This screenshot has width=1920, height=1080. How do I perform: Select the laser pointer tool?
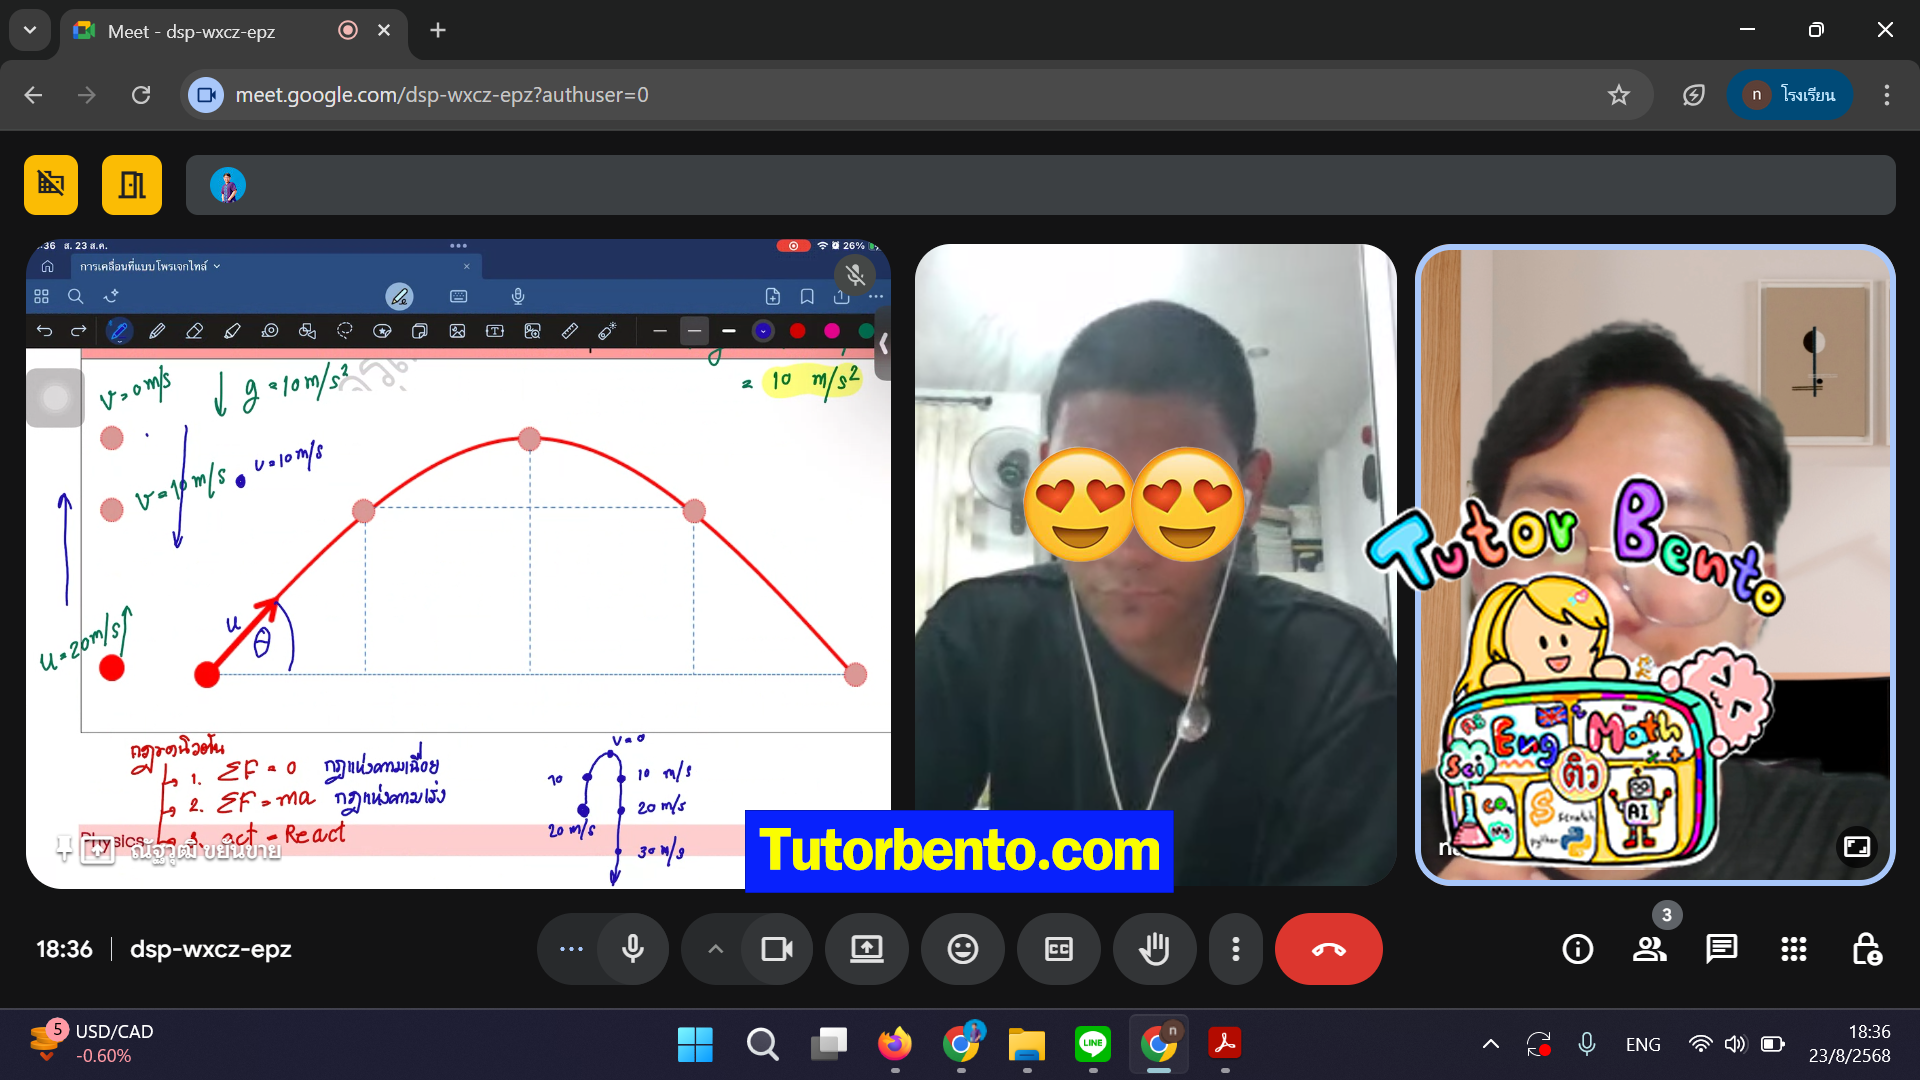coord(607,331)
